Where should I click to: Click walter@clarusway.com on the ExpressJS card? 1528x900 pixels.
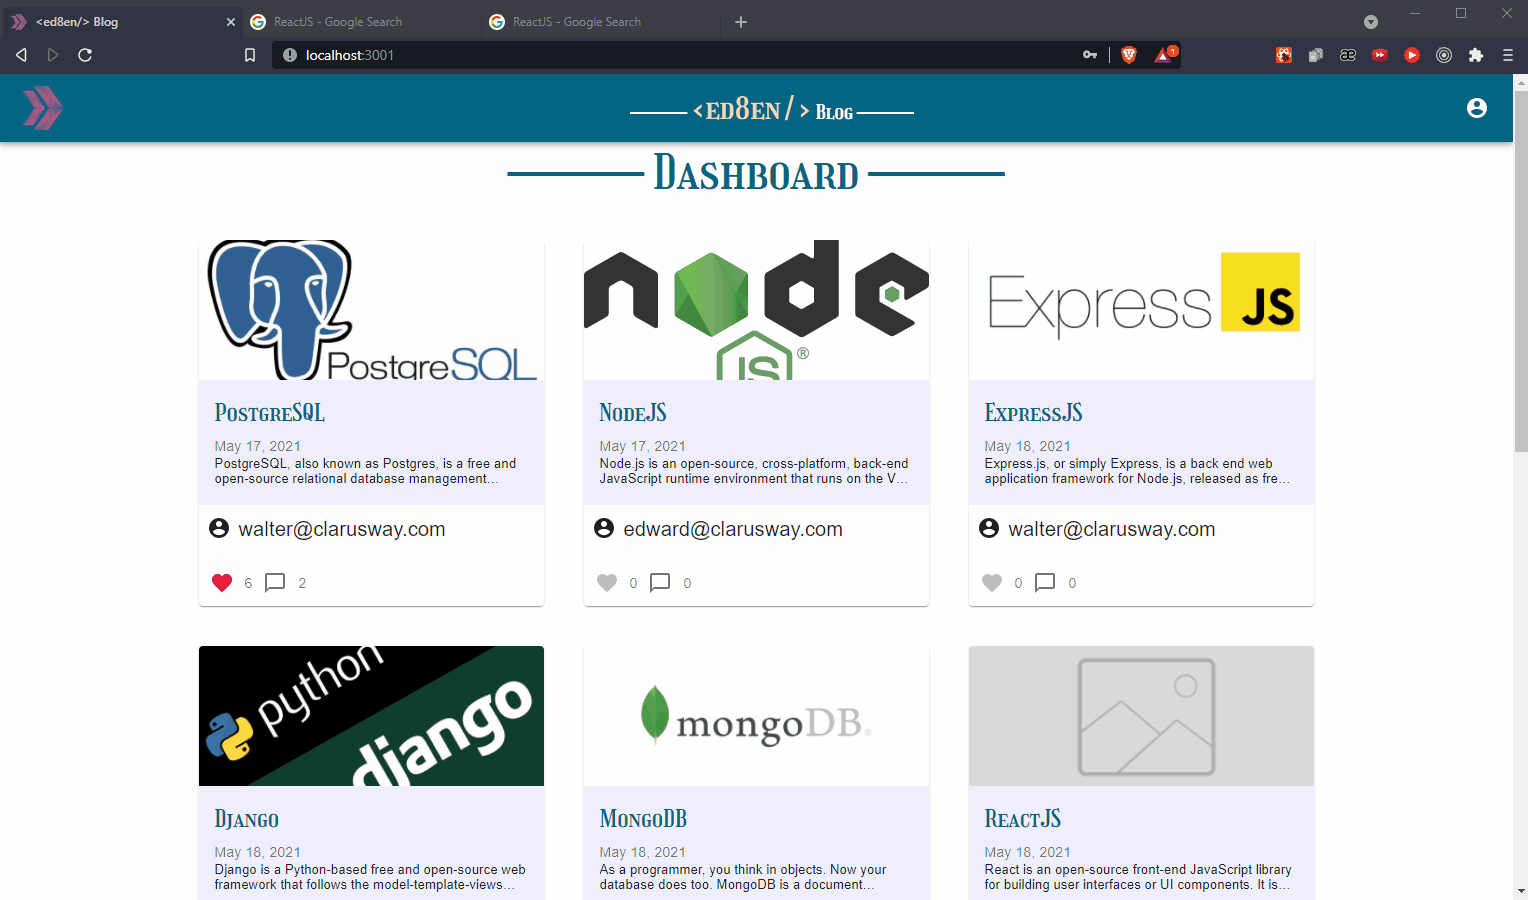pyautogui.click(x=1112, y=529)
